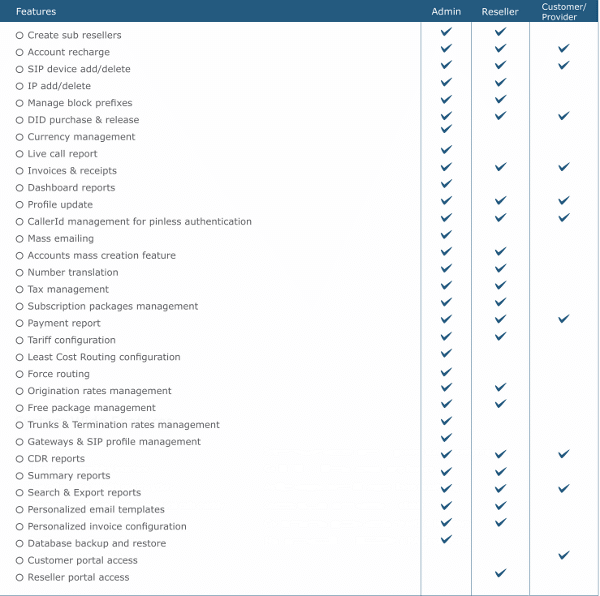The height and width of the screenshot is (596, 600).
Task: Click the Customer/Provider checkmark for Payment report
Action: click(x=564, y=319)
